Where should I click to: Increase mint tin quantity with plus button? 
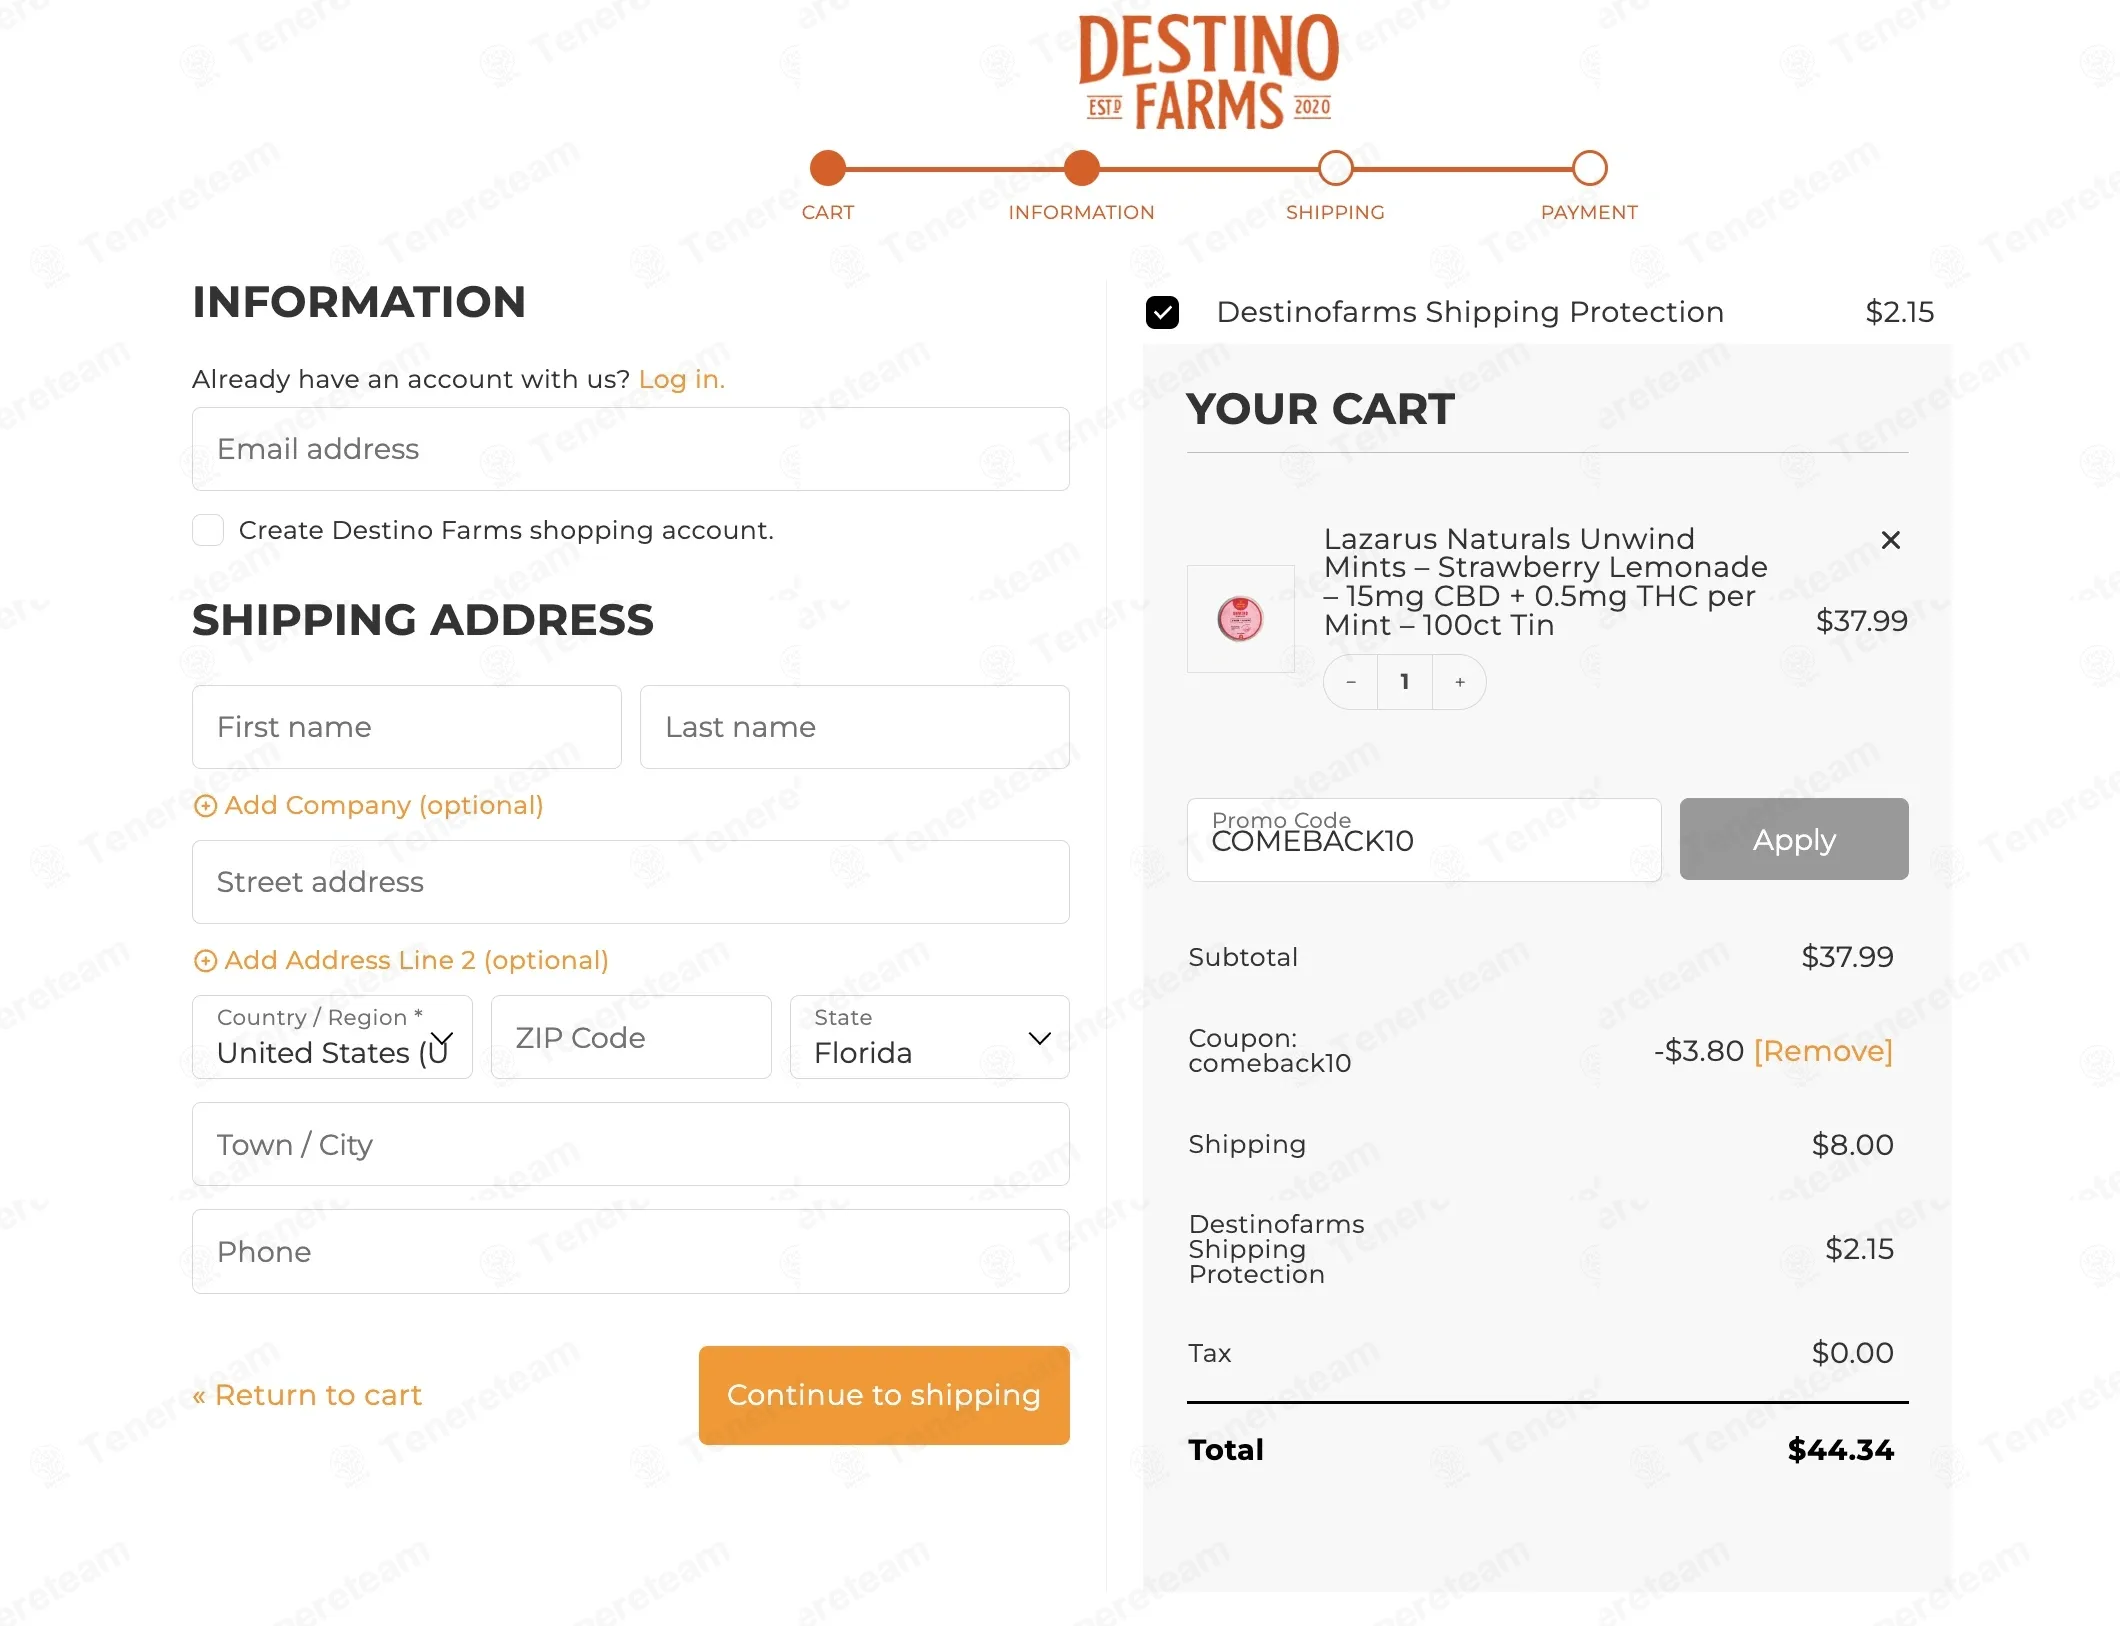[x=1460, y=682]
